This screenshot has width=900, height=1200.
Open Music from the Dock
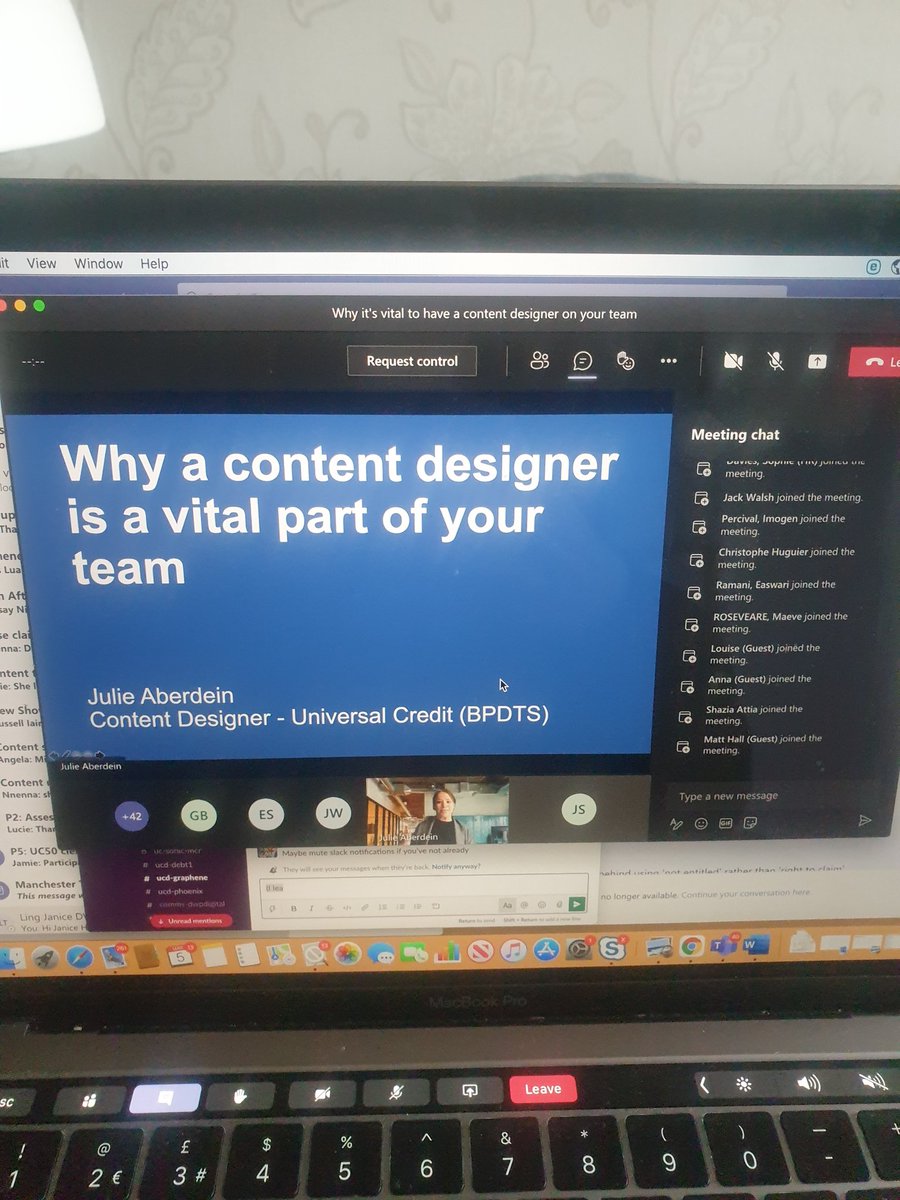coord(512,951)
